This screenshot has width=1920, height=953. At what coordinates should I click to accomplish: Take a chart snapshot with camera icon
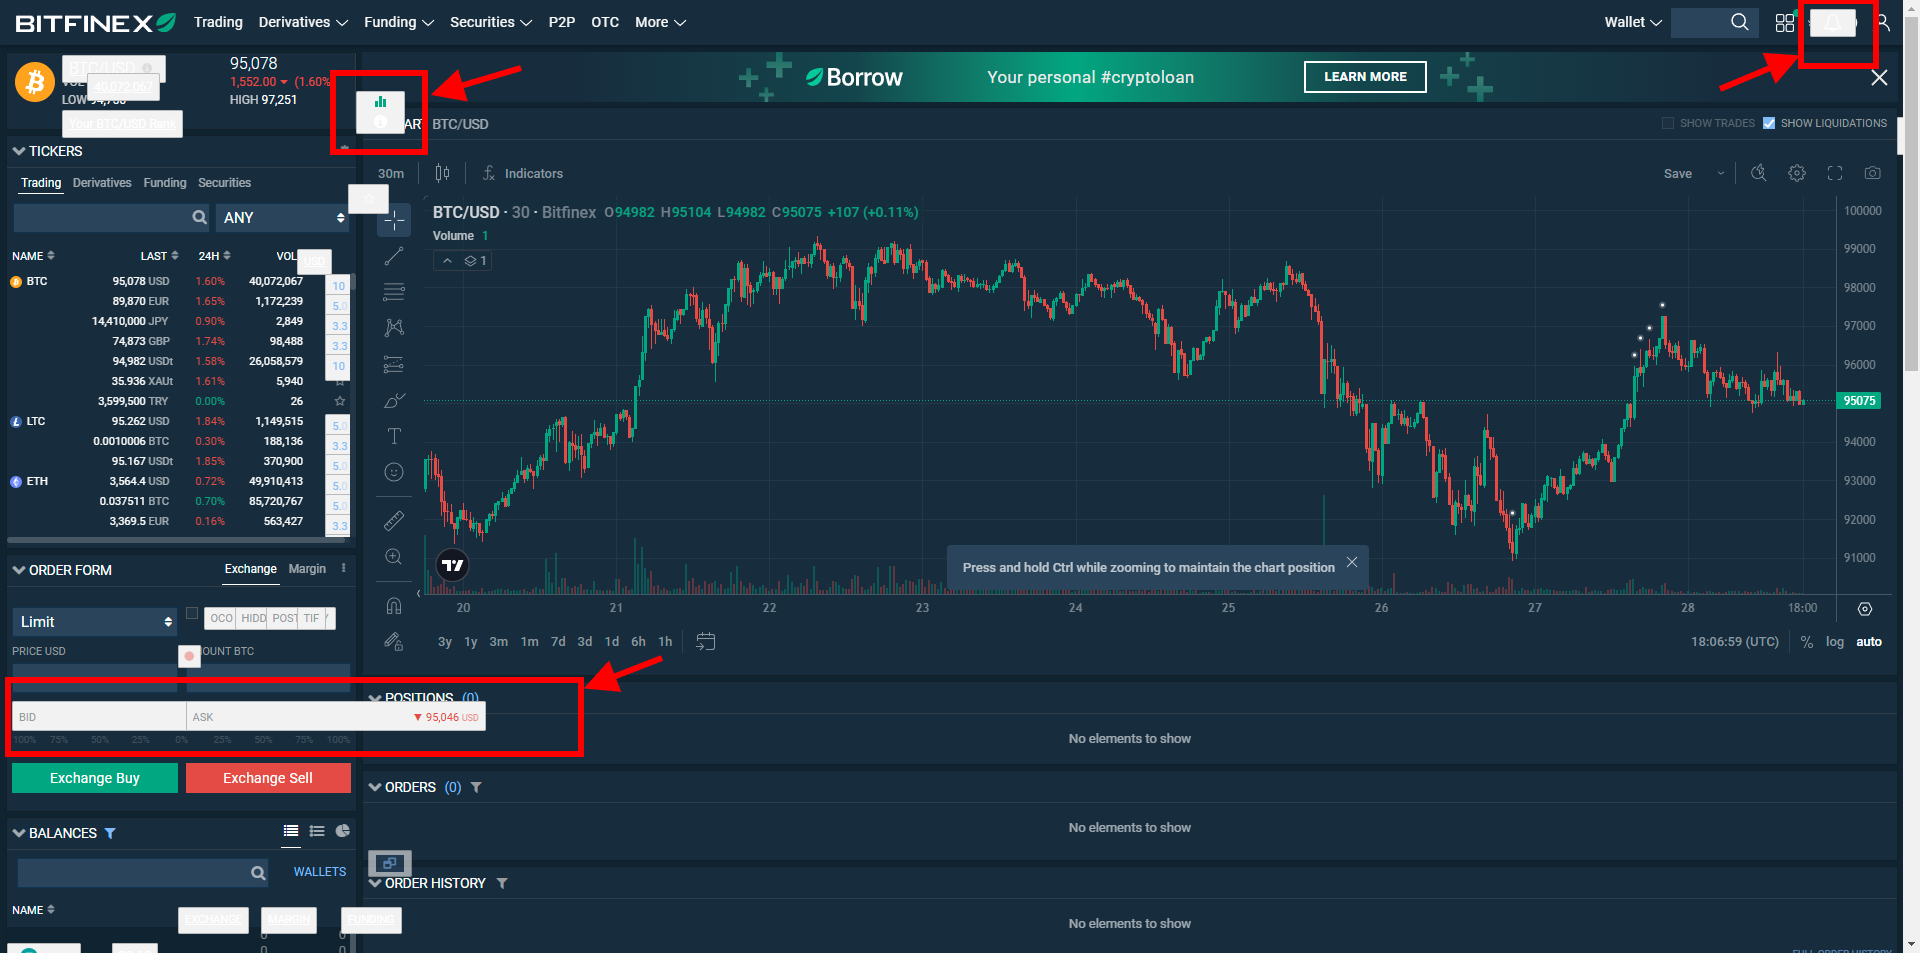[x=1873, y=173]
